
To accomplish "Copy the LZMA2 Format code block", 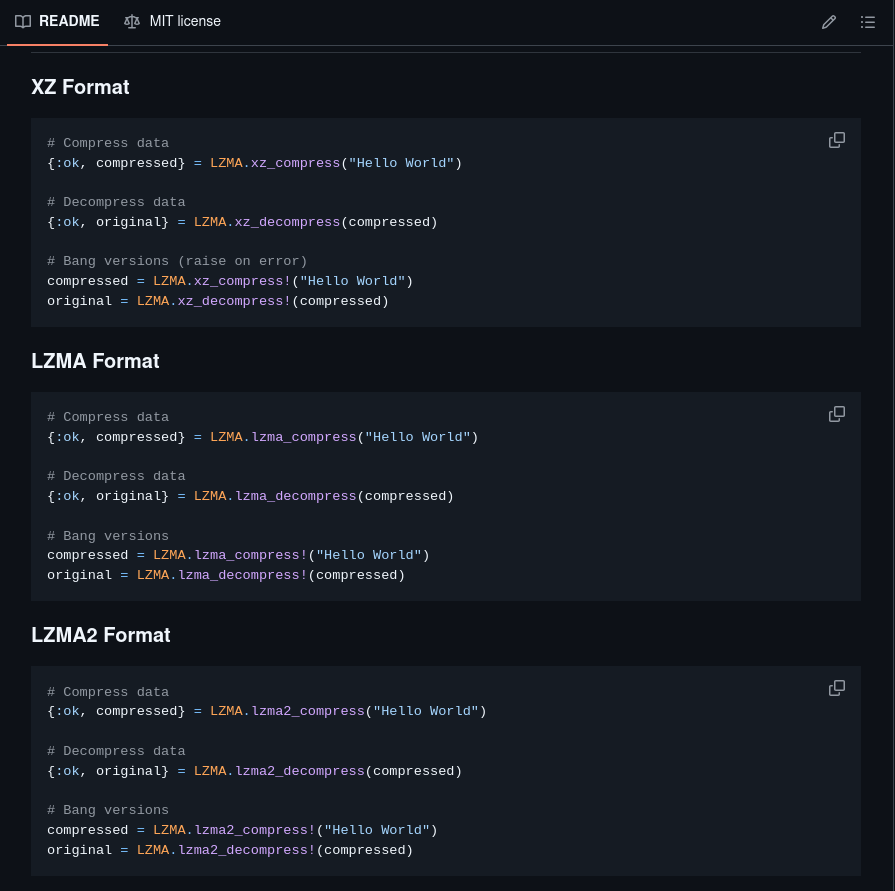I will pyautogui.click(x=836, y=688).
